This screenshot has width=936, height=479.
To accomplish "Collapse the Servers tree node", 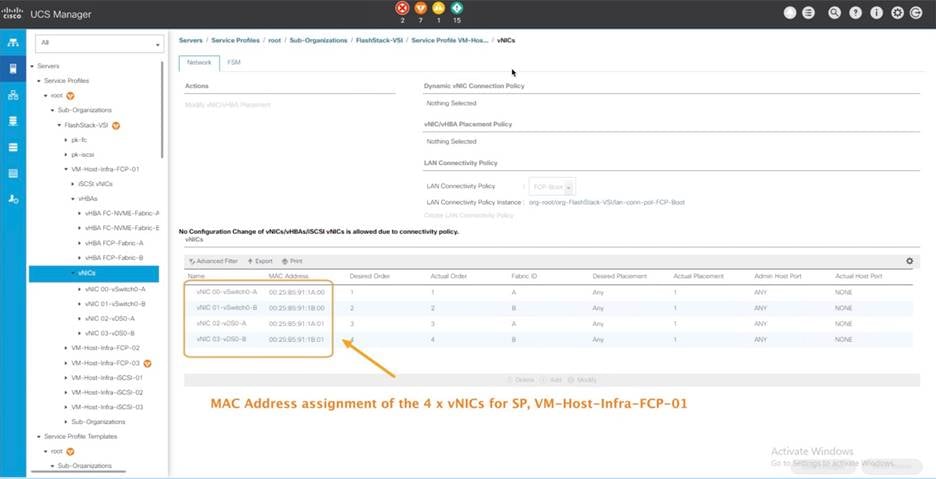I will (32, 66).
